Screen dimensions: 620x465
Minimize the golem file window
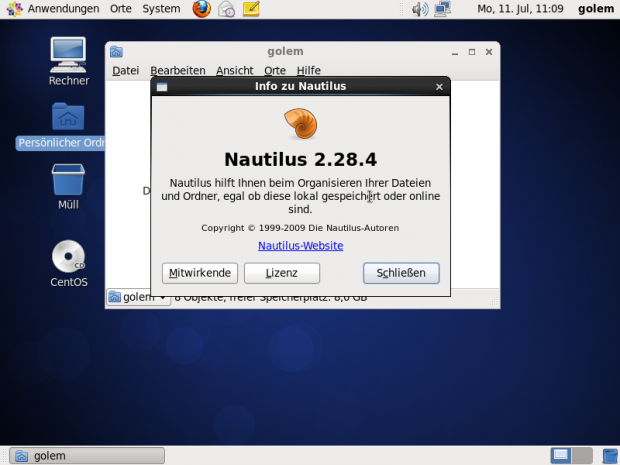pyautogui.click(x=455, y=52)
